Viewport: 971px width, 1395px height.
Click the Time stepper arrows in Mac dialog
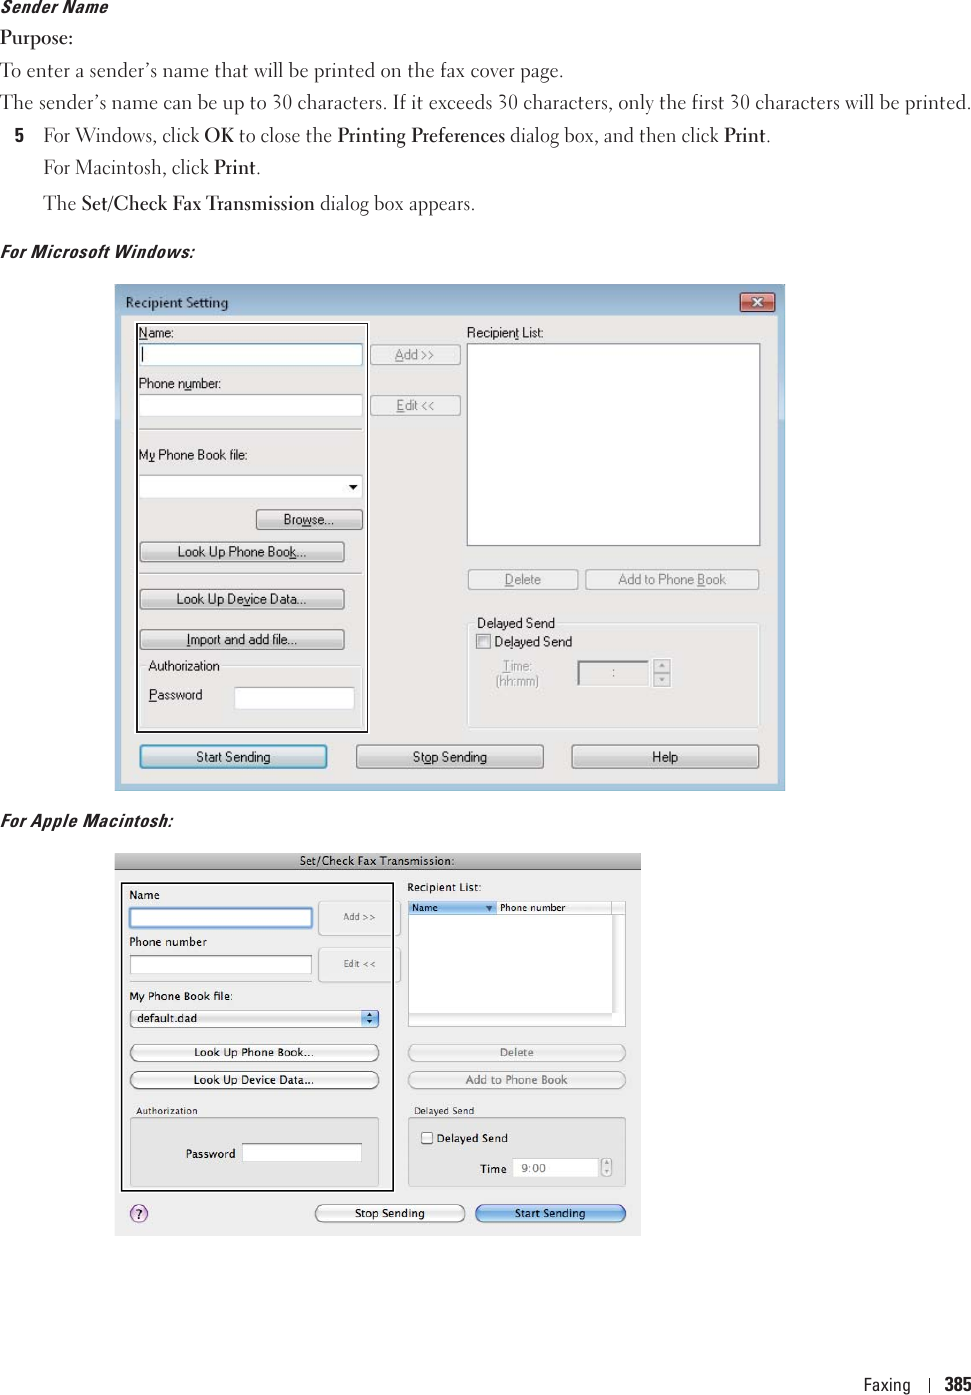click(606, 1168)
